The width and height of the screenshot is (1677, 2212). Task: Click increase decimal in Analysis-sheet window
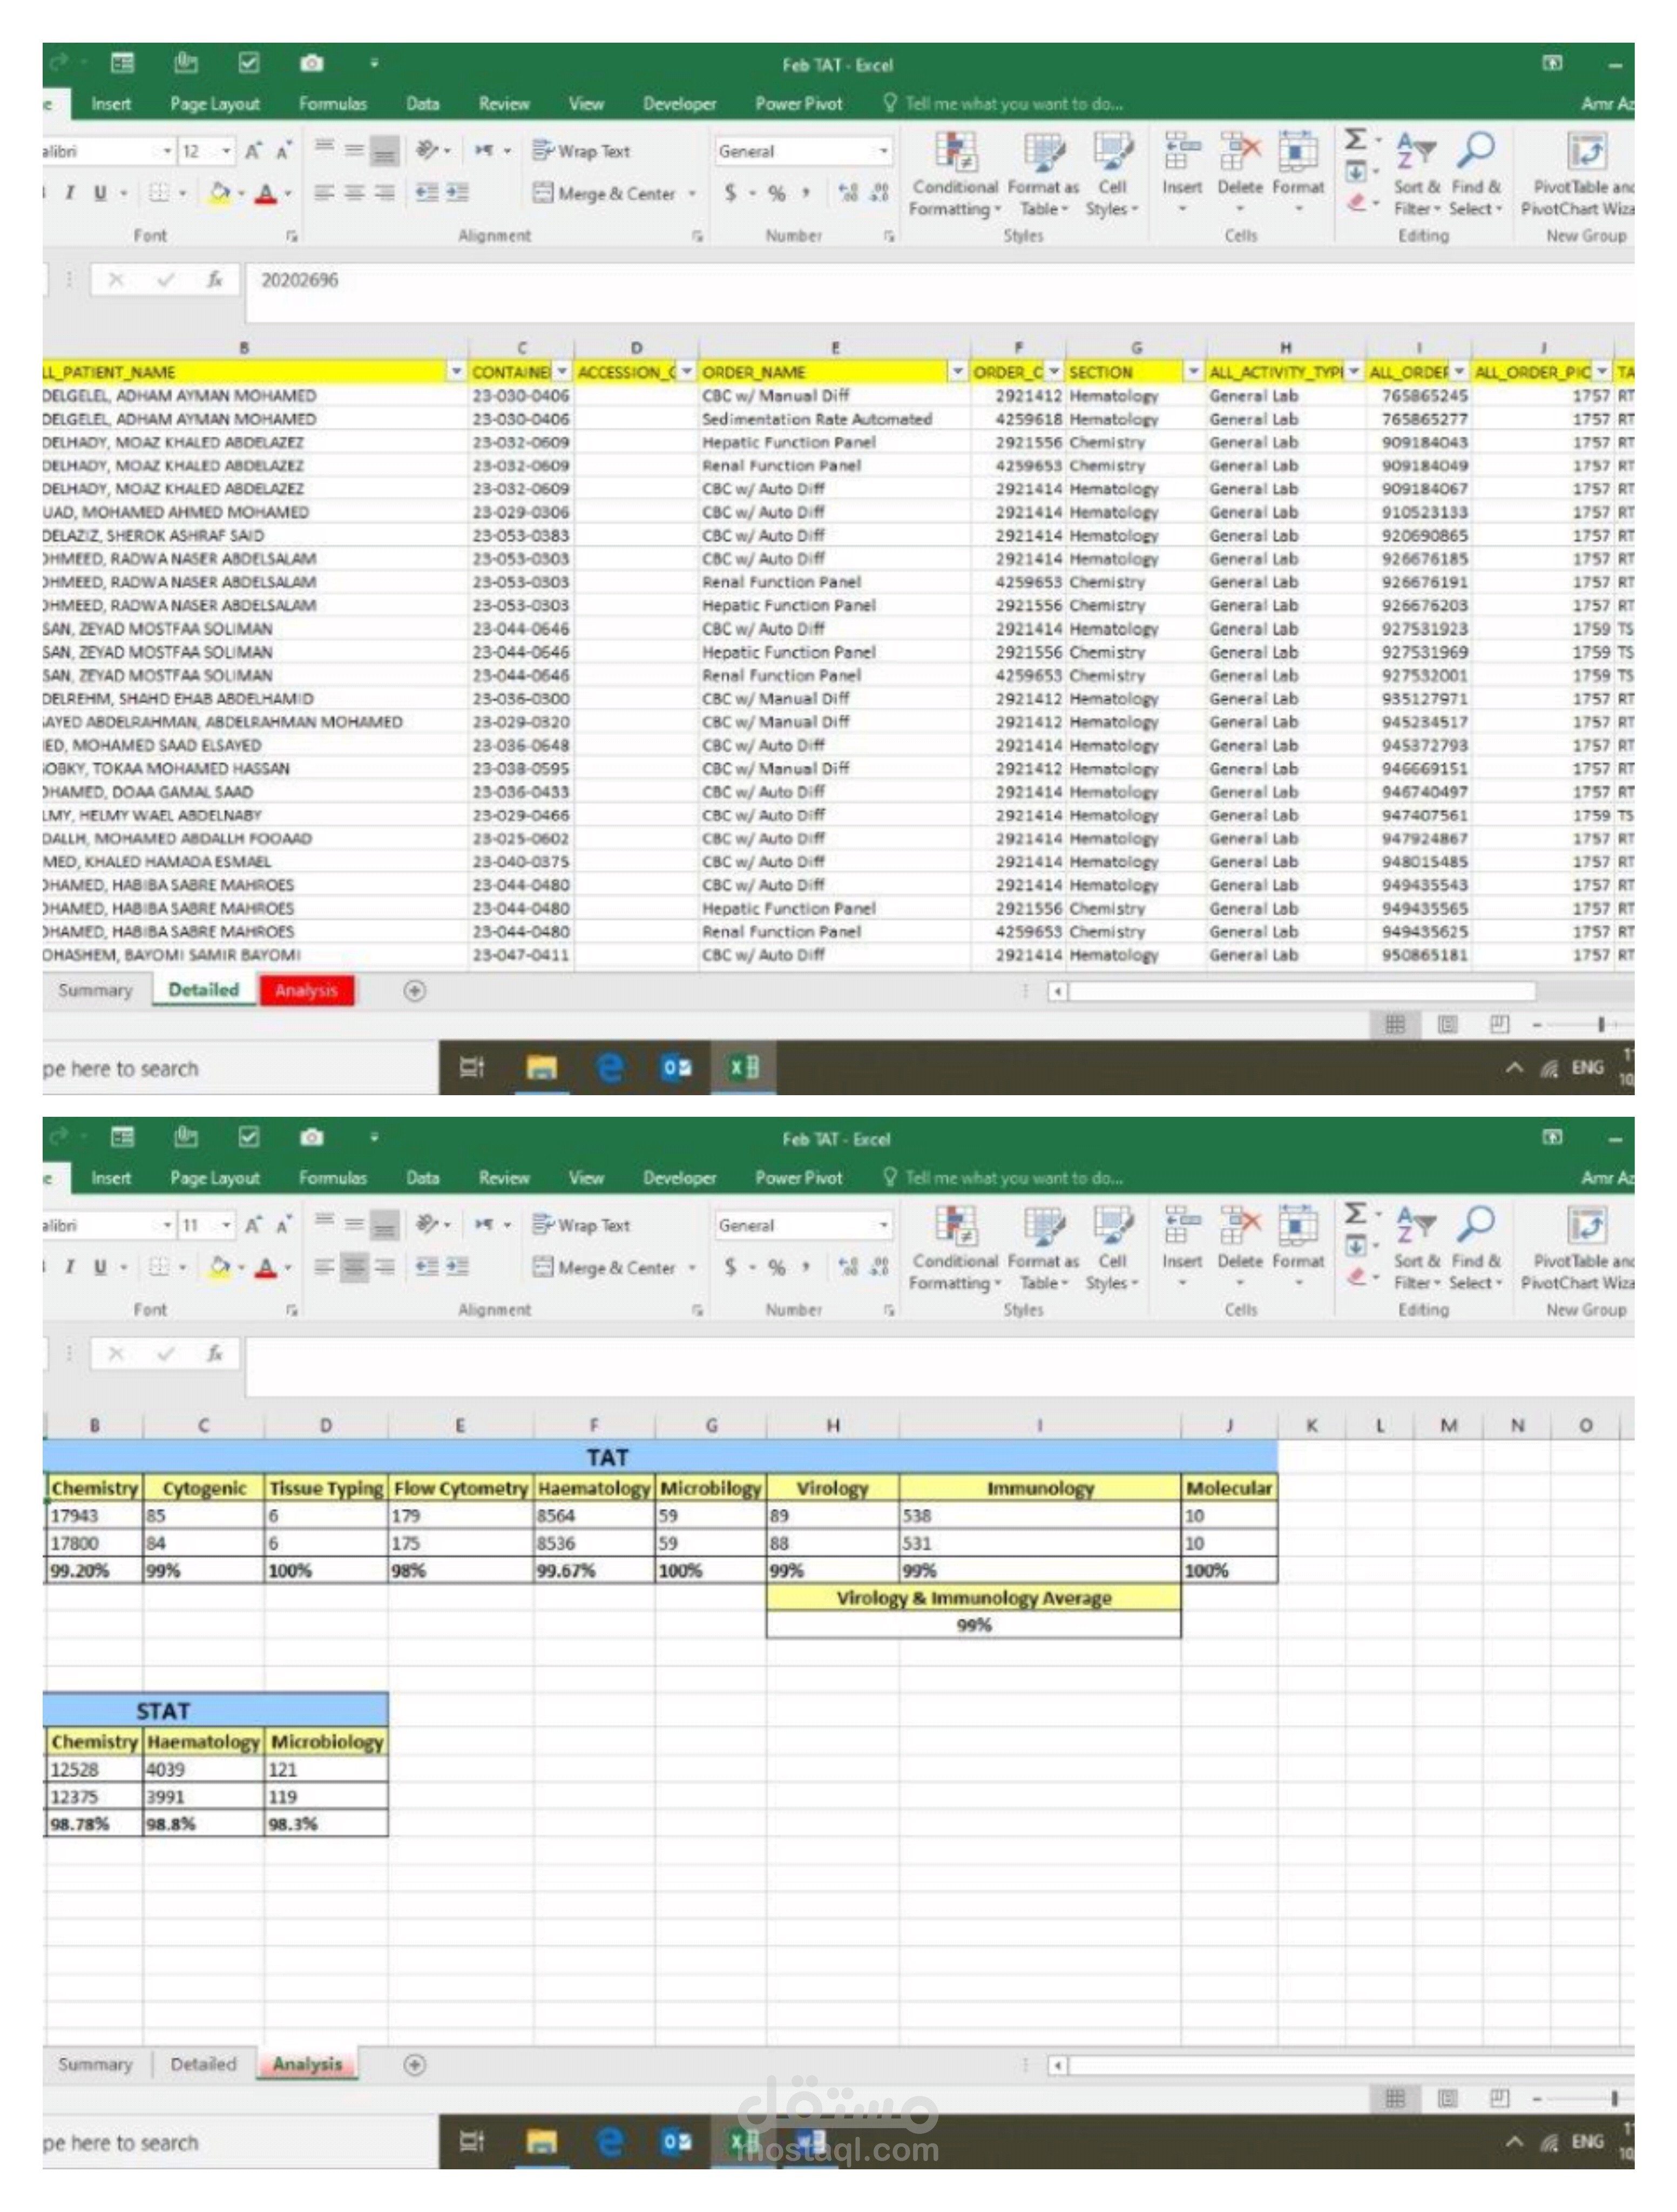848,1267
